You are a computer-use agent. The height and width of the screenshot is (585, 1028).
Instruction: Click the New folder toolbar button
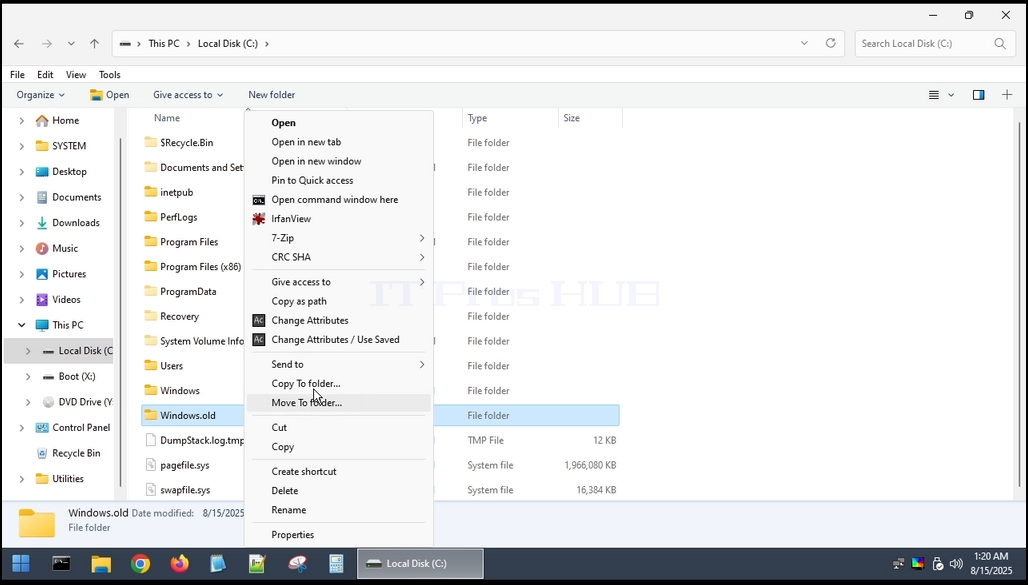[271, 94]
